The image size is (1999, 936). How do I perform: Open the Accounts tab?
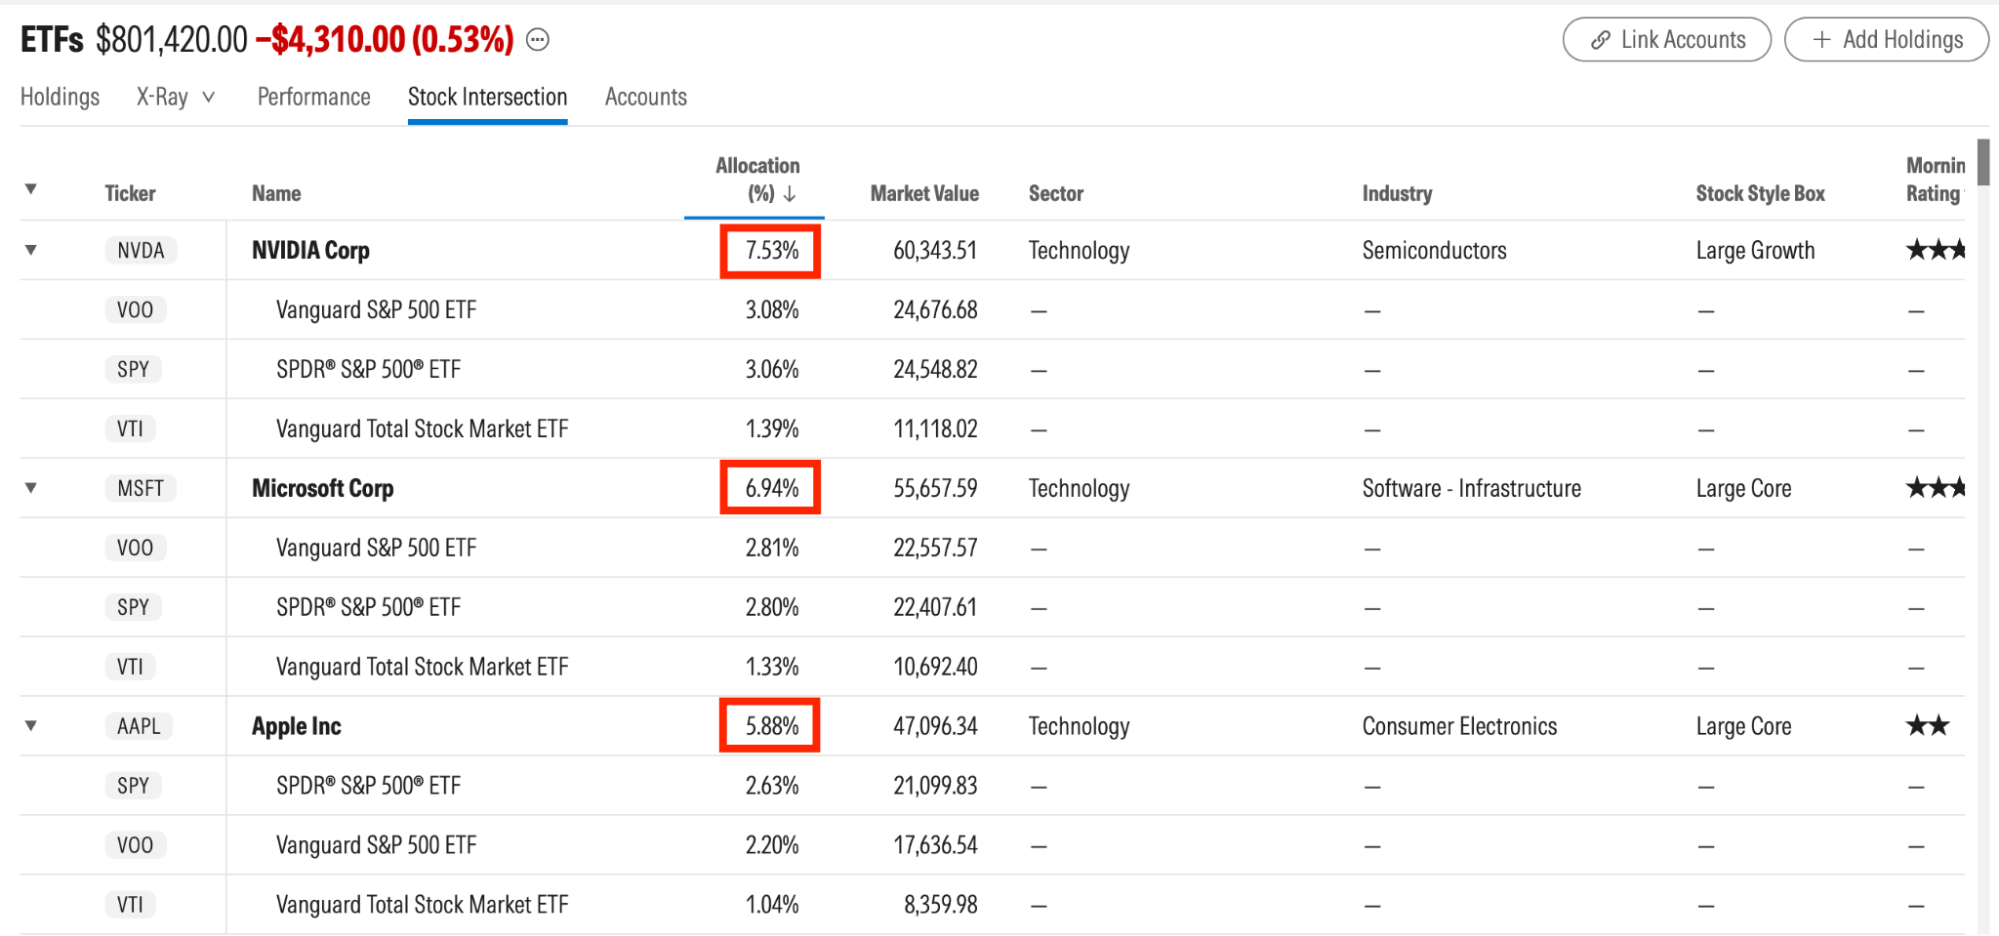(646, 97)
